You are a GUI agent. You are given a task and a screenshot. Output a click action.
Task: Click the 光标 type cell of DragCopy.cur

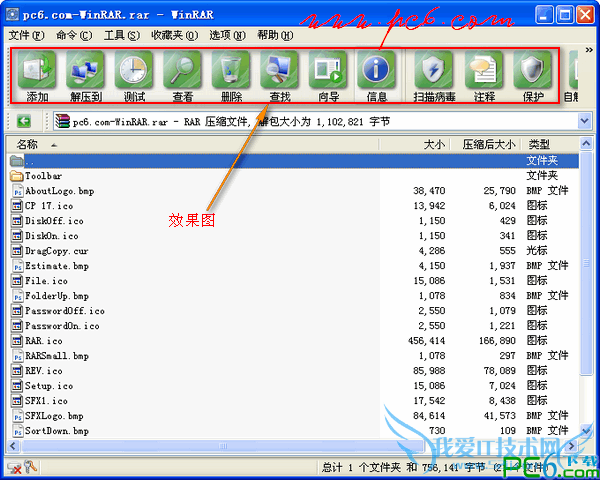[537, 251]
